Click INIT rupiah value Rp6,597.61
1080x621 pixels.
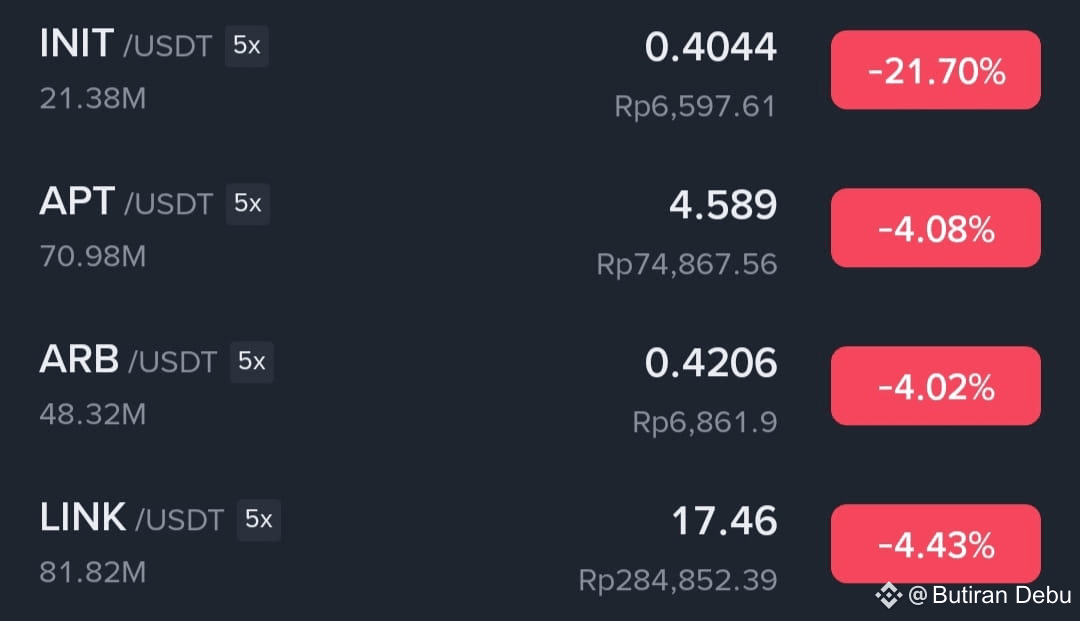coord(695,107)
